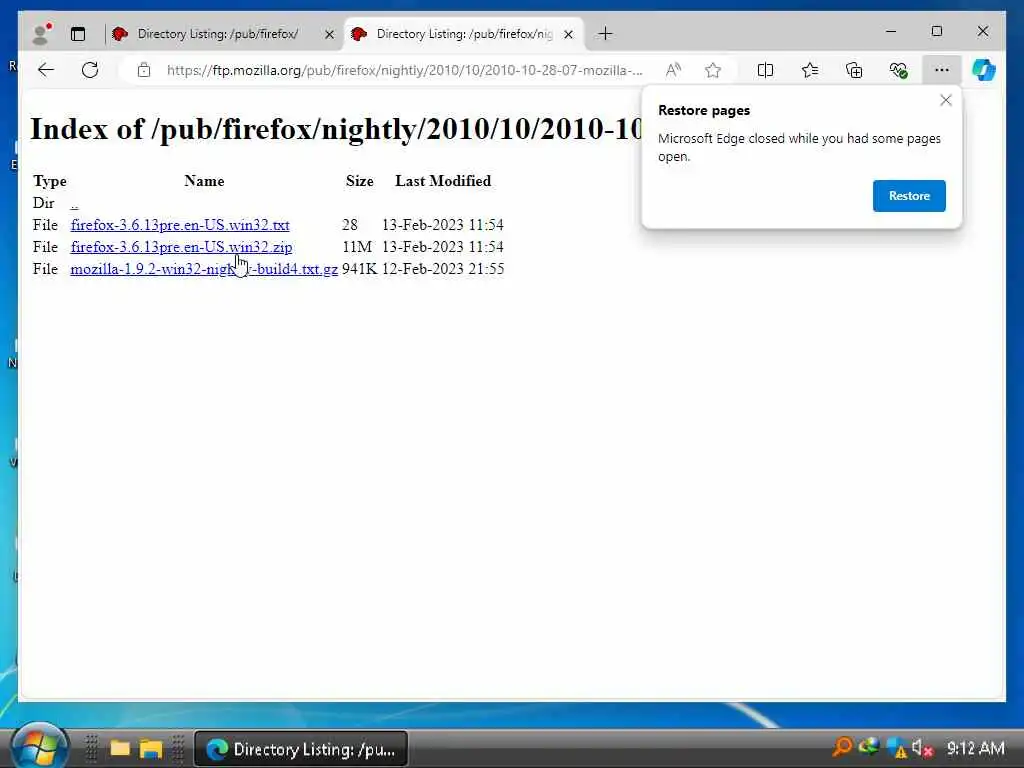Click the Index of page heading
Screen dimensions: 1024x768
tap(336, 129)
